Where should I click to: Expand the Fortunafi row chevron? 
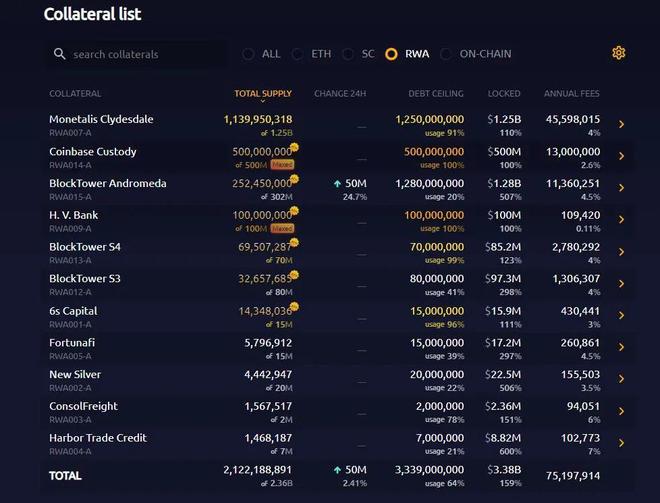(x=621, y=347)
